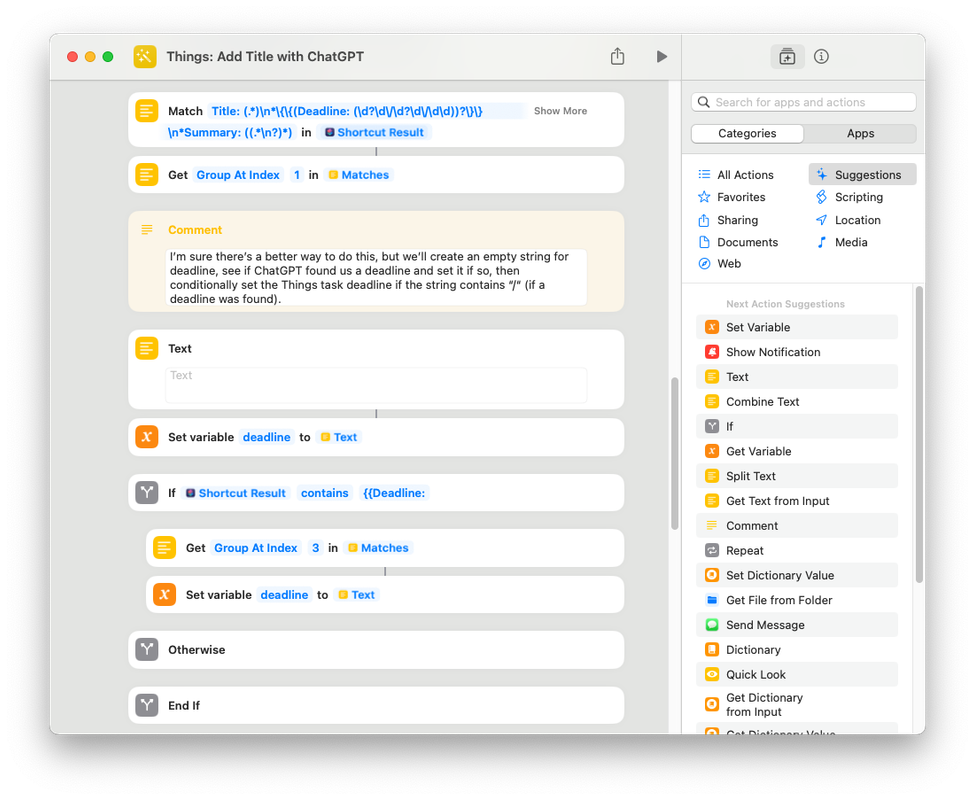Image resolution: width=975 pixels, height=800 pixels.
Task: Add the Get Variable suggested action
Action: point(797,452)
